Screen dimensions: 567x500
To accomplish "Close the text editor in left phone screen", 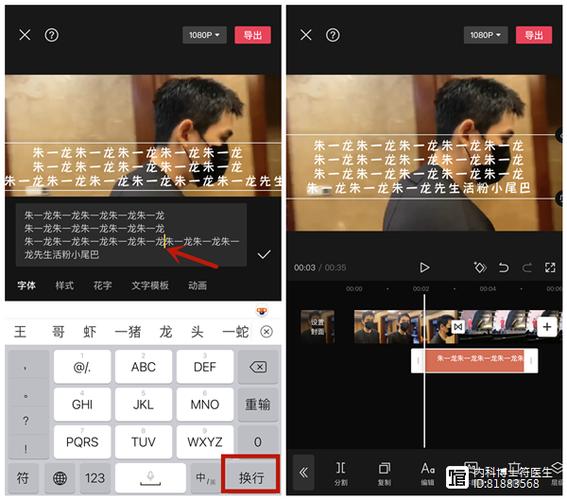I will [25, 35].
